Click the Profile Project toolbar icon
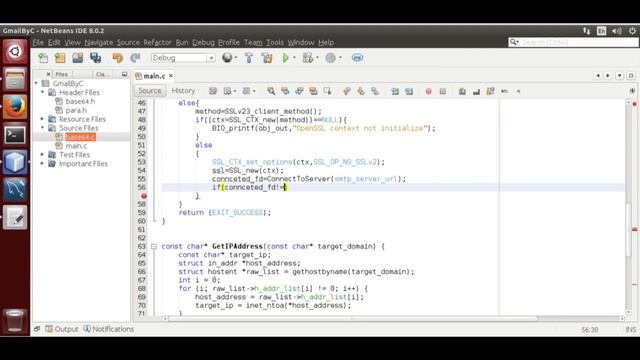This screenshot has width=640, height=360. point(330,58)
